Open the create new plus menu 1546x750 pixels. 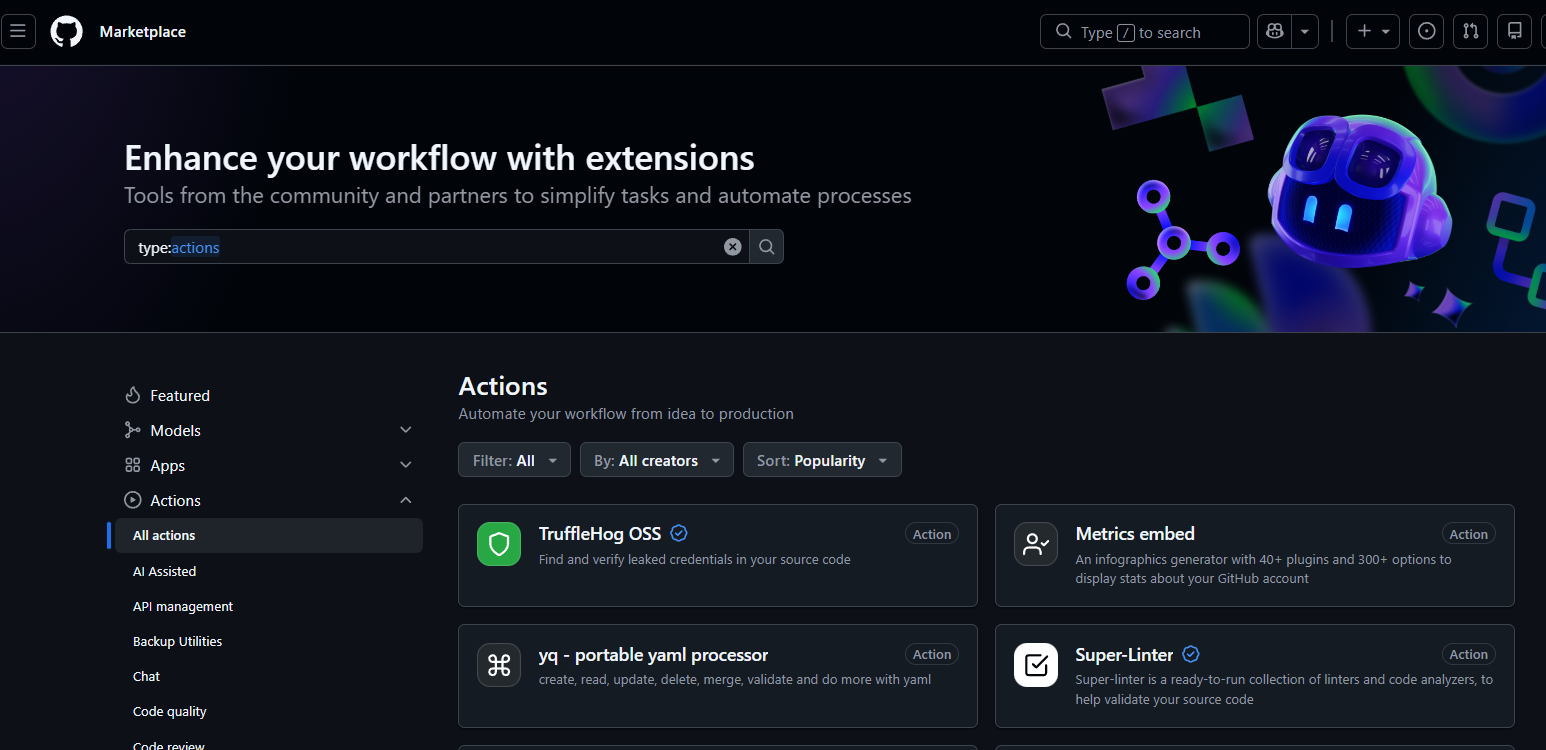point(1373,32)
